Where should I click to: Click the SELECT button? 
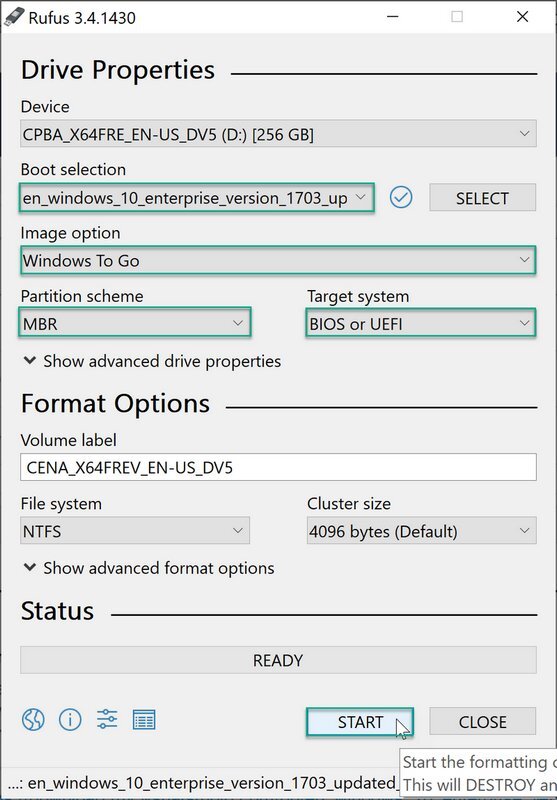coord(483,198)
